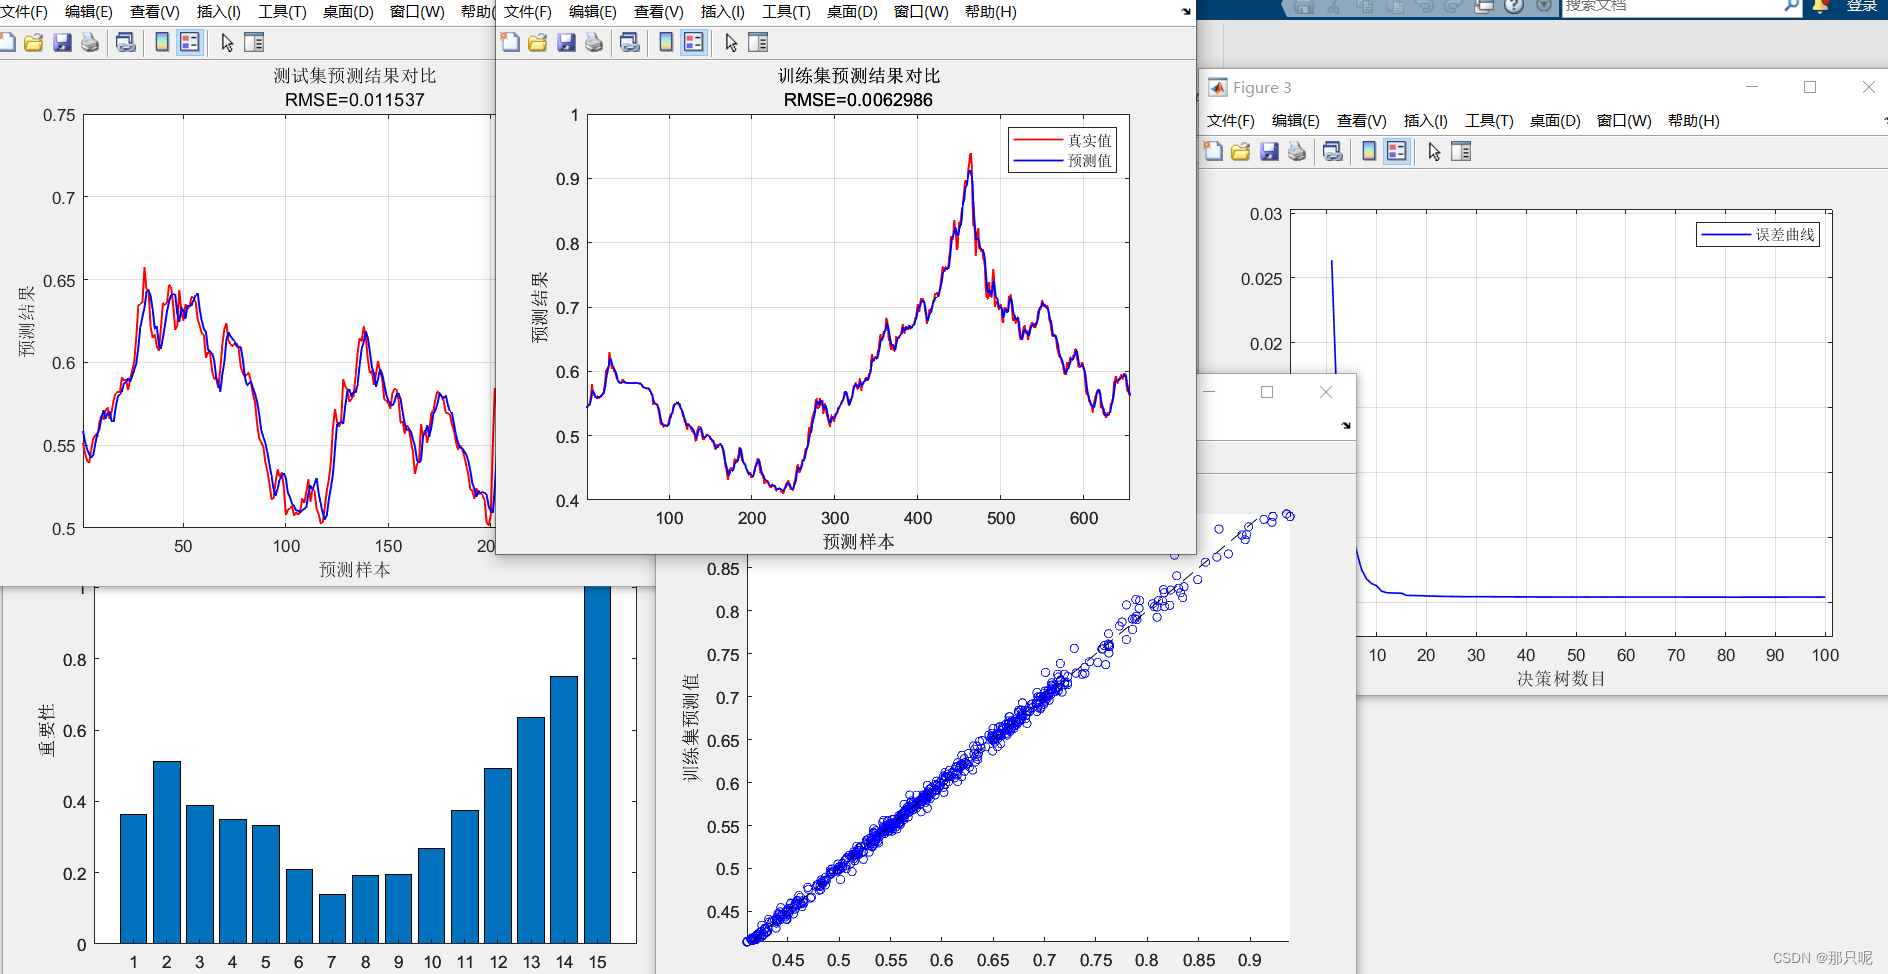Click y-axis label 重要性
The image size is (1888, 974).
click(x=46, y=730)
